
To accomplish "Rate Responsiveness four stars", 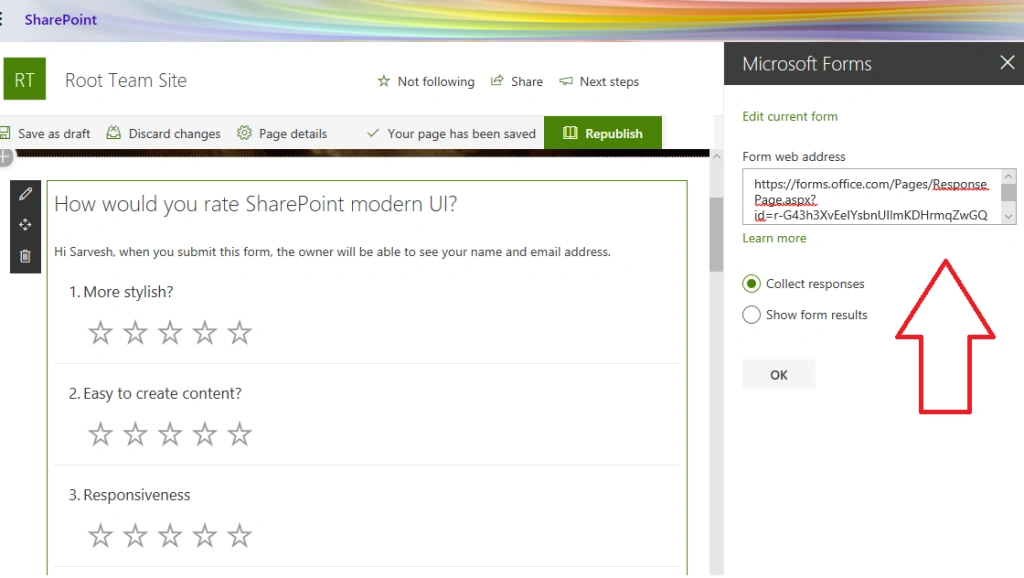I will point(204,536).
